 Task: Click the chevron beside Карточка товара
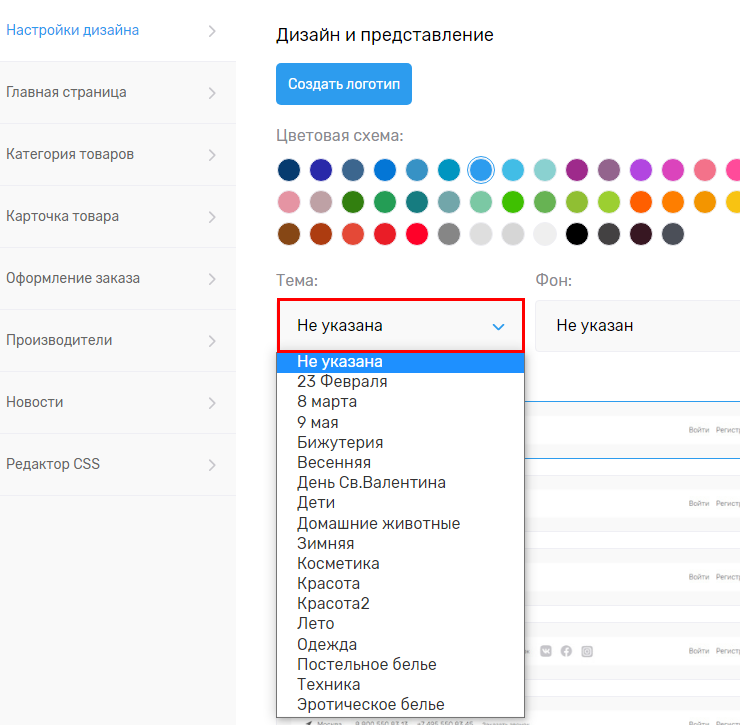[x=212, y=217]
